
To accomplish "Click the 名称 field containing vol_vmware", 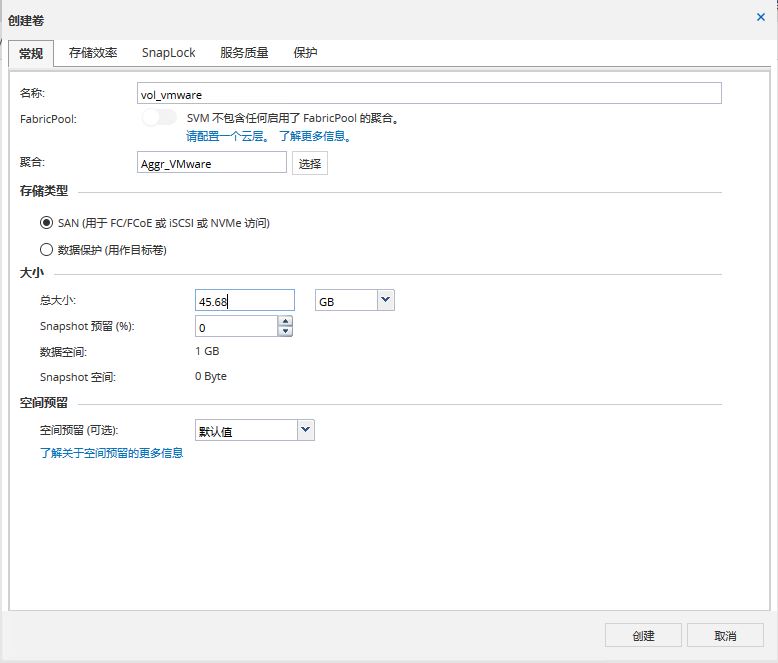I will [429, 93].
